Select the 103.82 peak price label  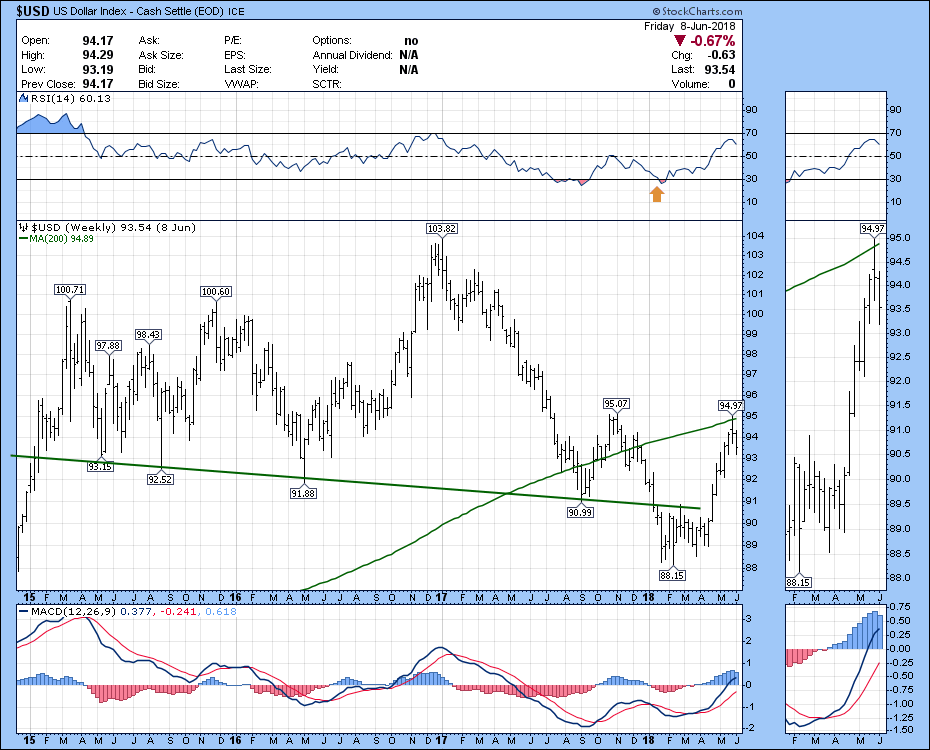441,229
